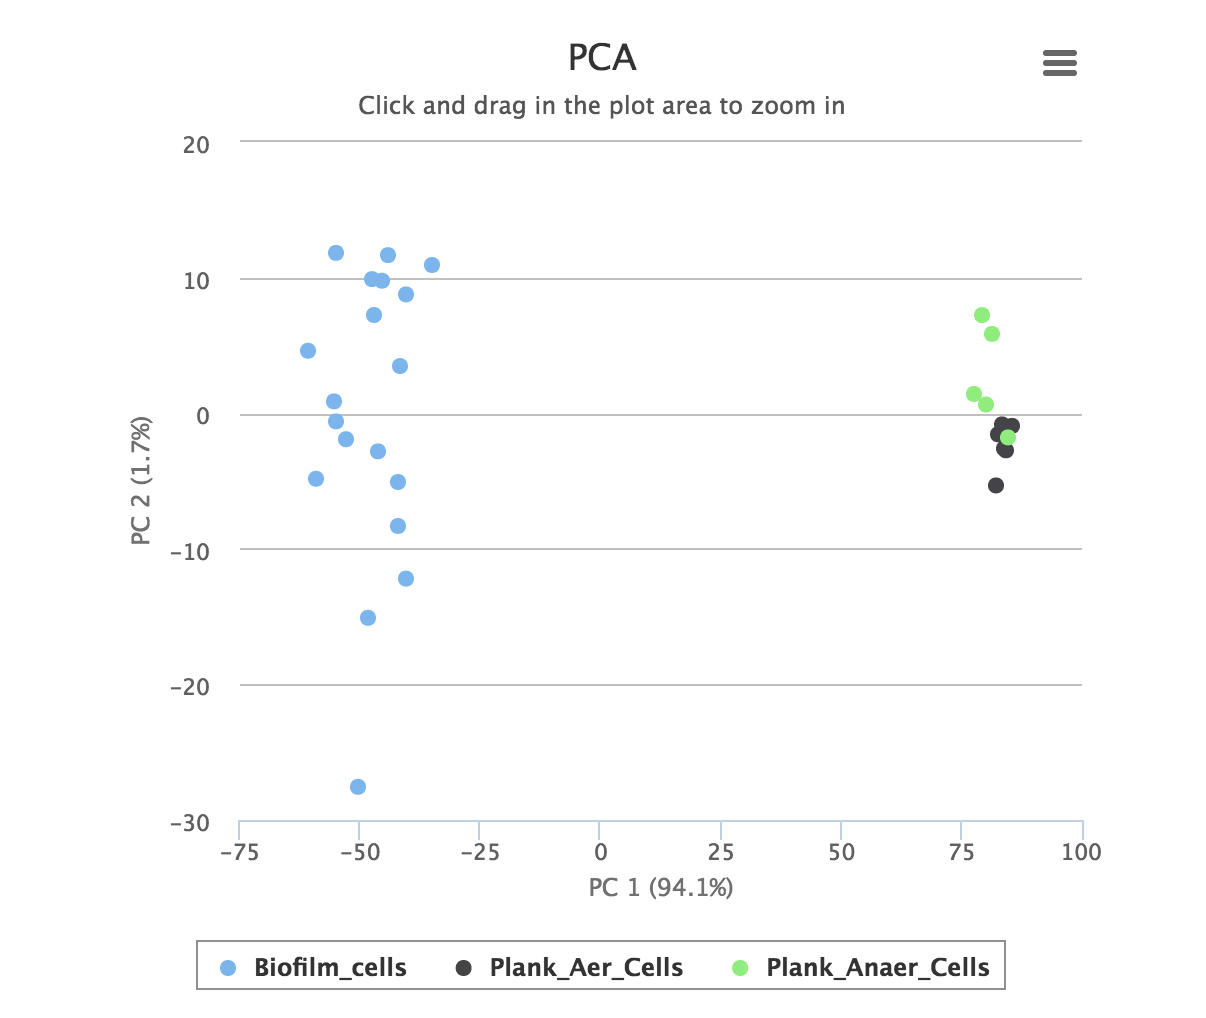
Task: Click the PCA chart title
Action: 602,57
